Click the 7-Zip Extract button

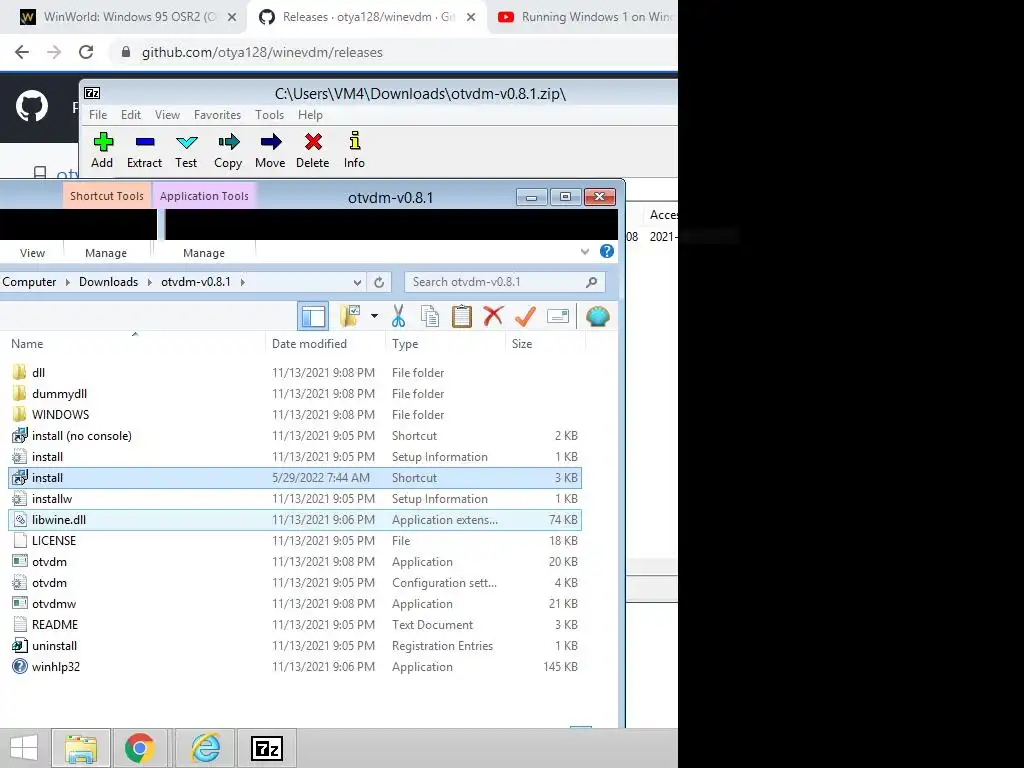click(x=144, y=150)
